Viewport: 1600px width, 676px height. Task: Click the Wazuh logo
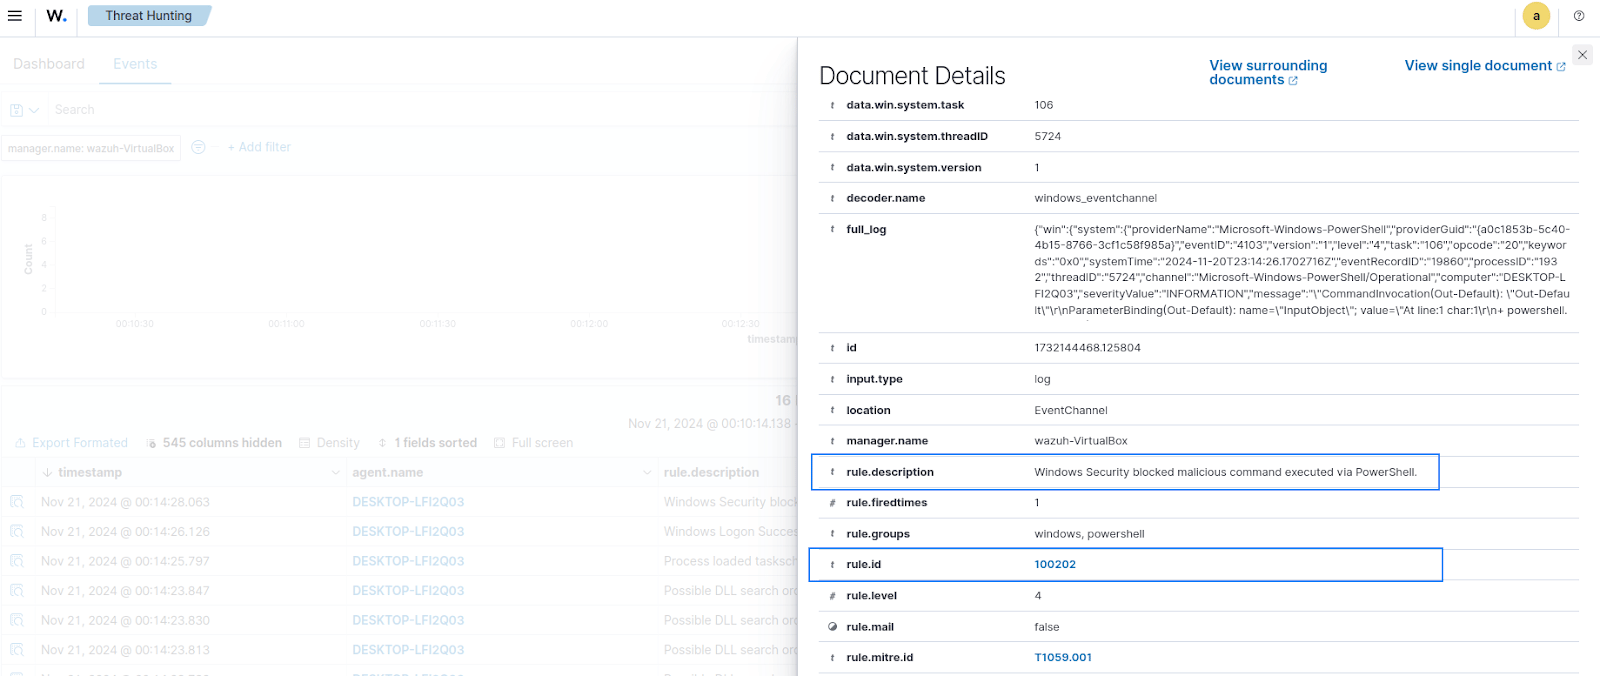[x=57, y=16]
